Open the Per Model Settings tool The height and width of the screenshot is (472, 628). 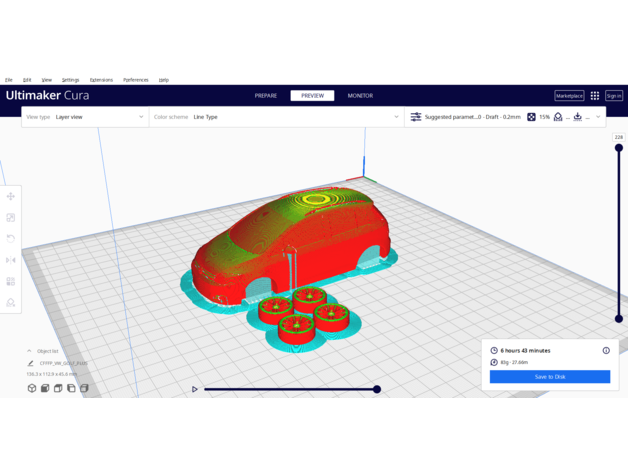pos(11,281)
